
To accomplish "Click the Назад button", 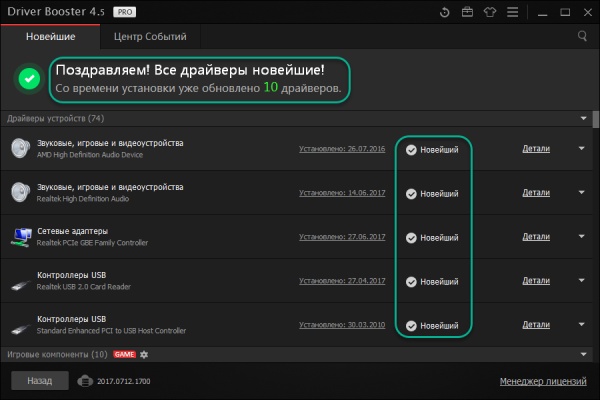I will click(40, 381).
